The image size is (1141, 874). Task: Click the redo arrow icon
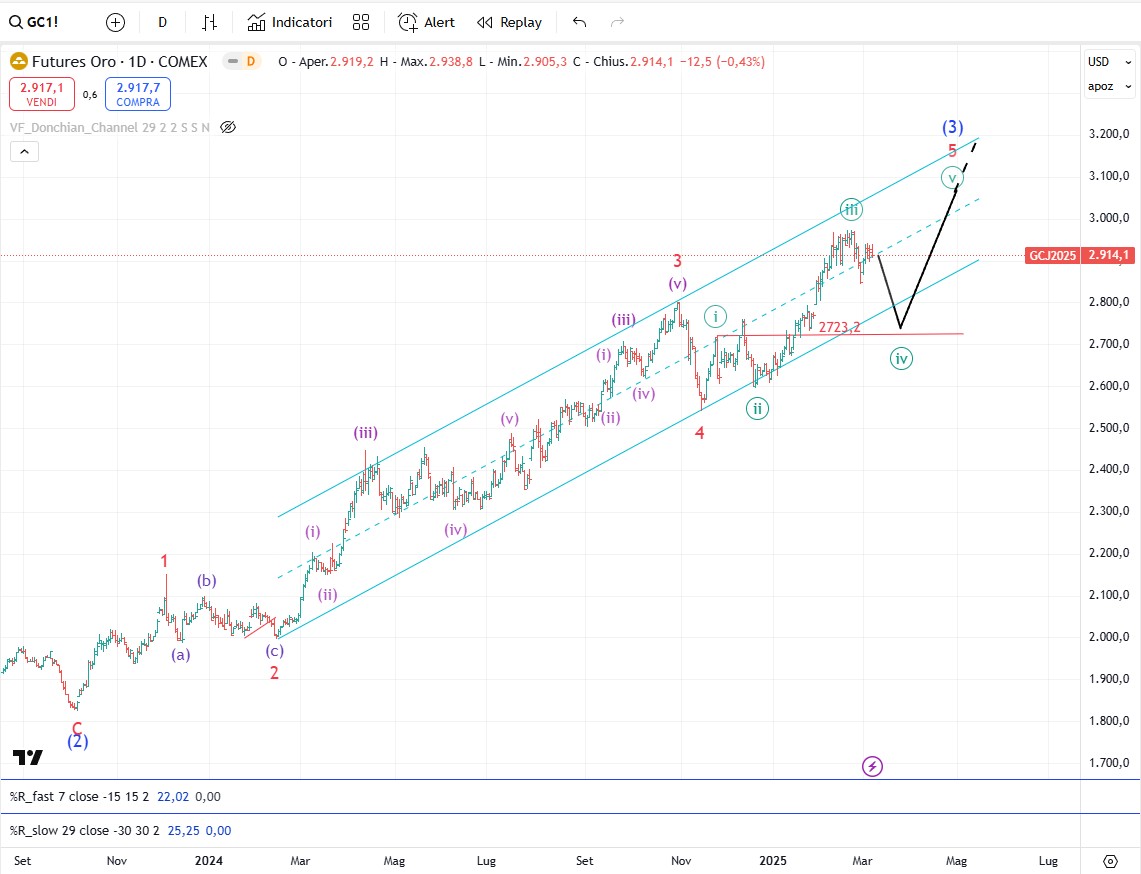coord(617,22)
